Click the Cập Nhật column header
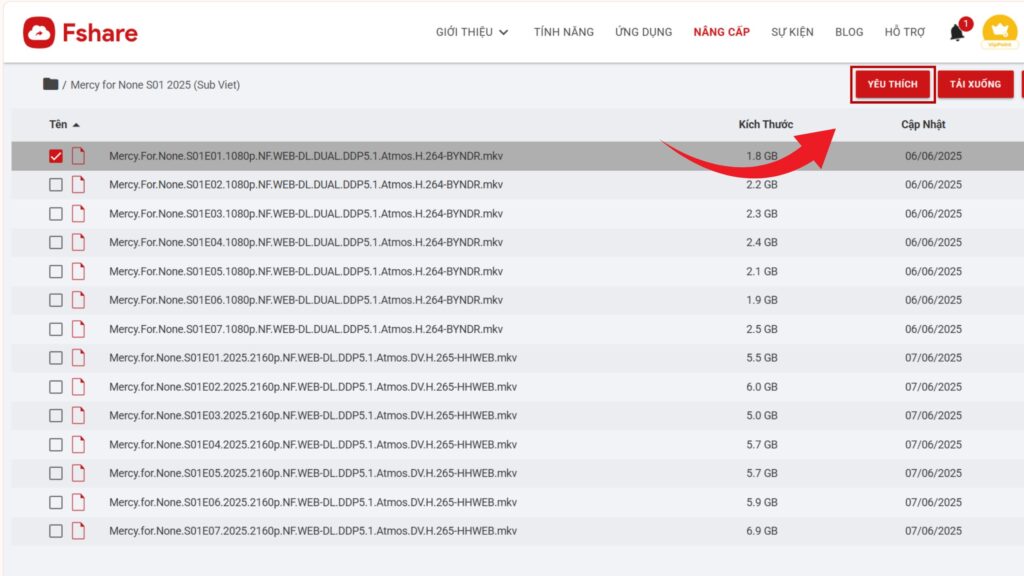 point(923,124)
